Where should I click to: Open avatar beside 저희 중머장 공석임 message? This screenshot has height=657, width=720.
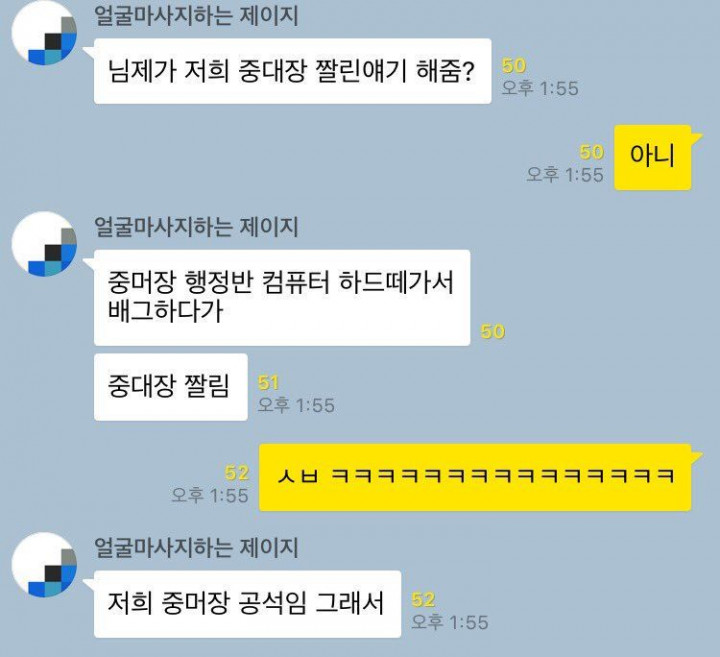[44, 565]
